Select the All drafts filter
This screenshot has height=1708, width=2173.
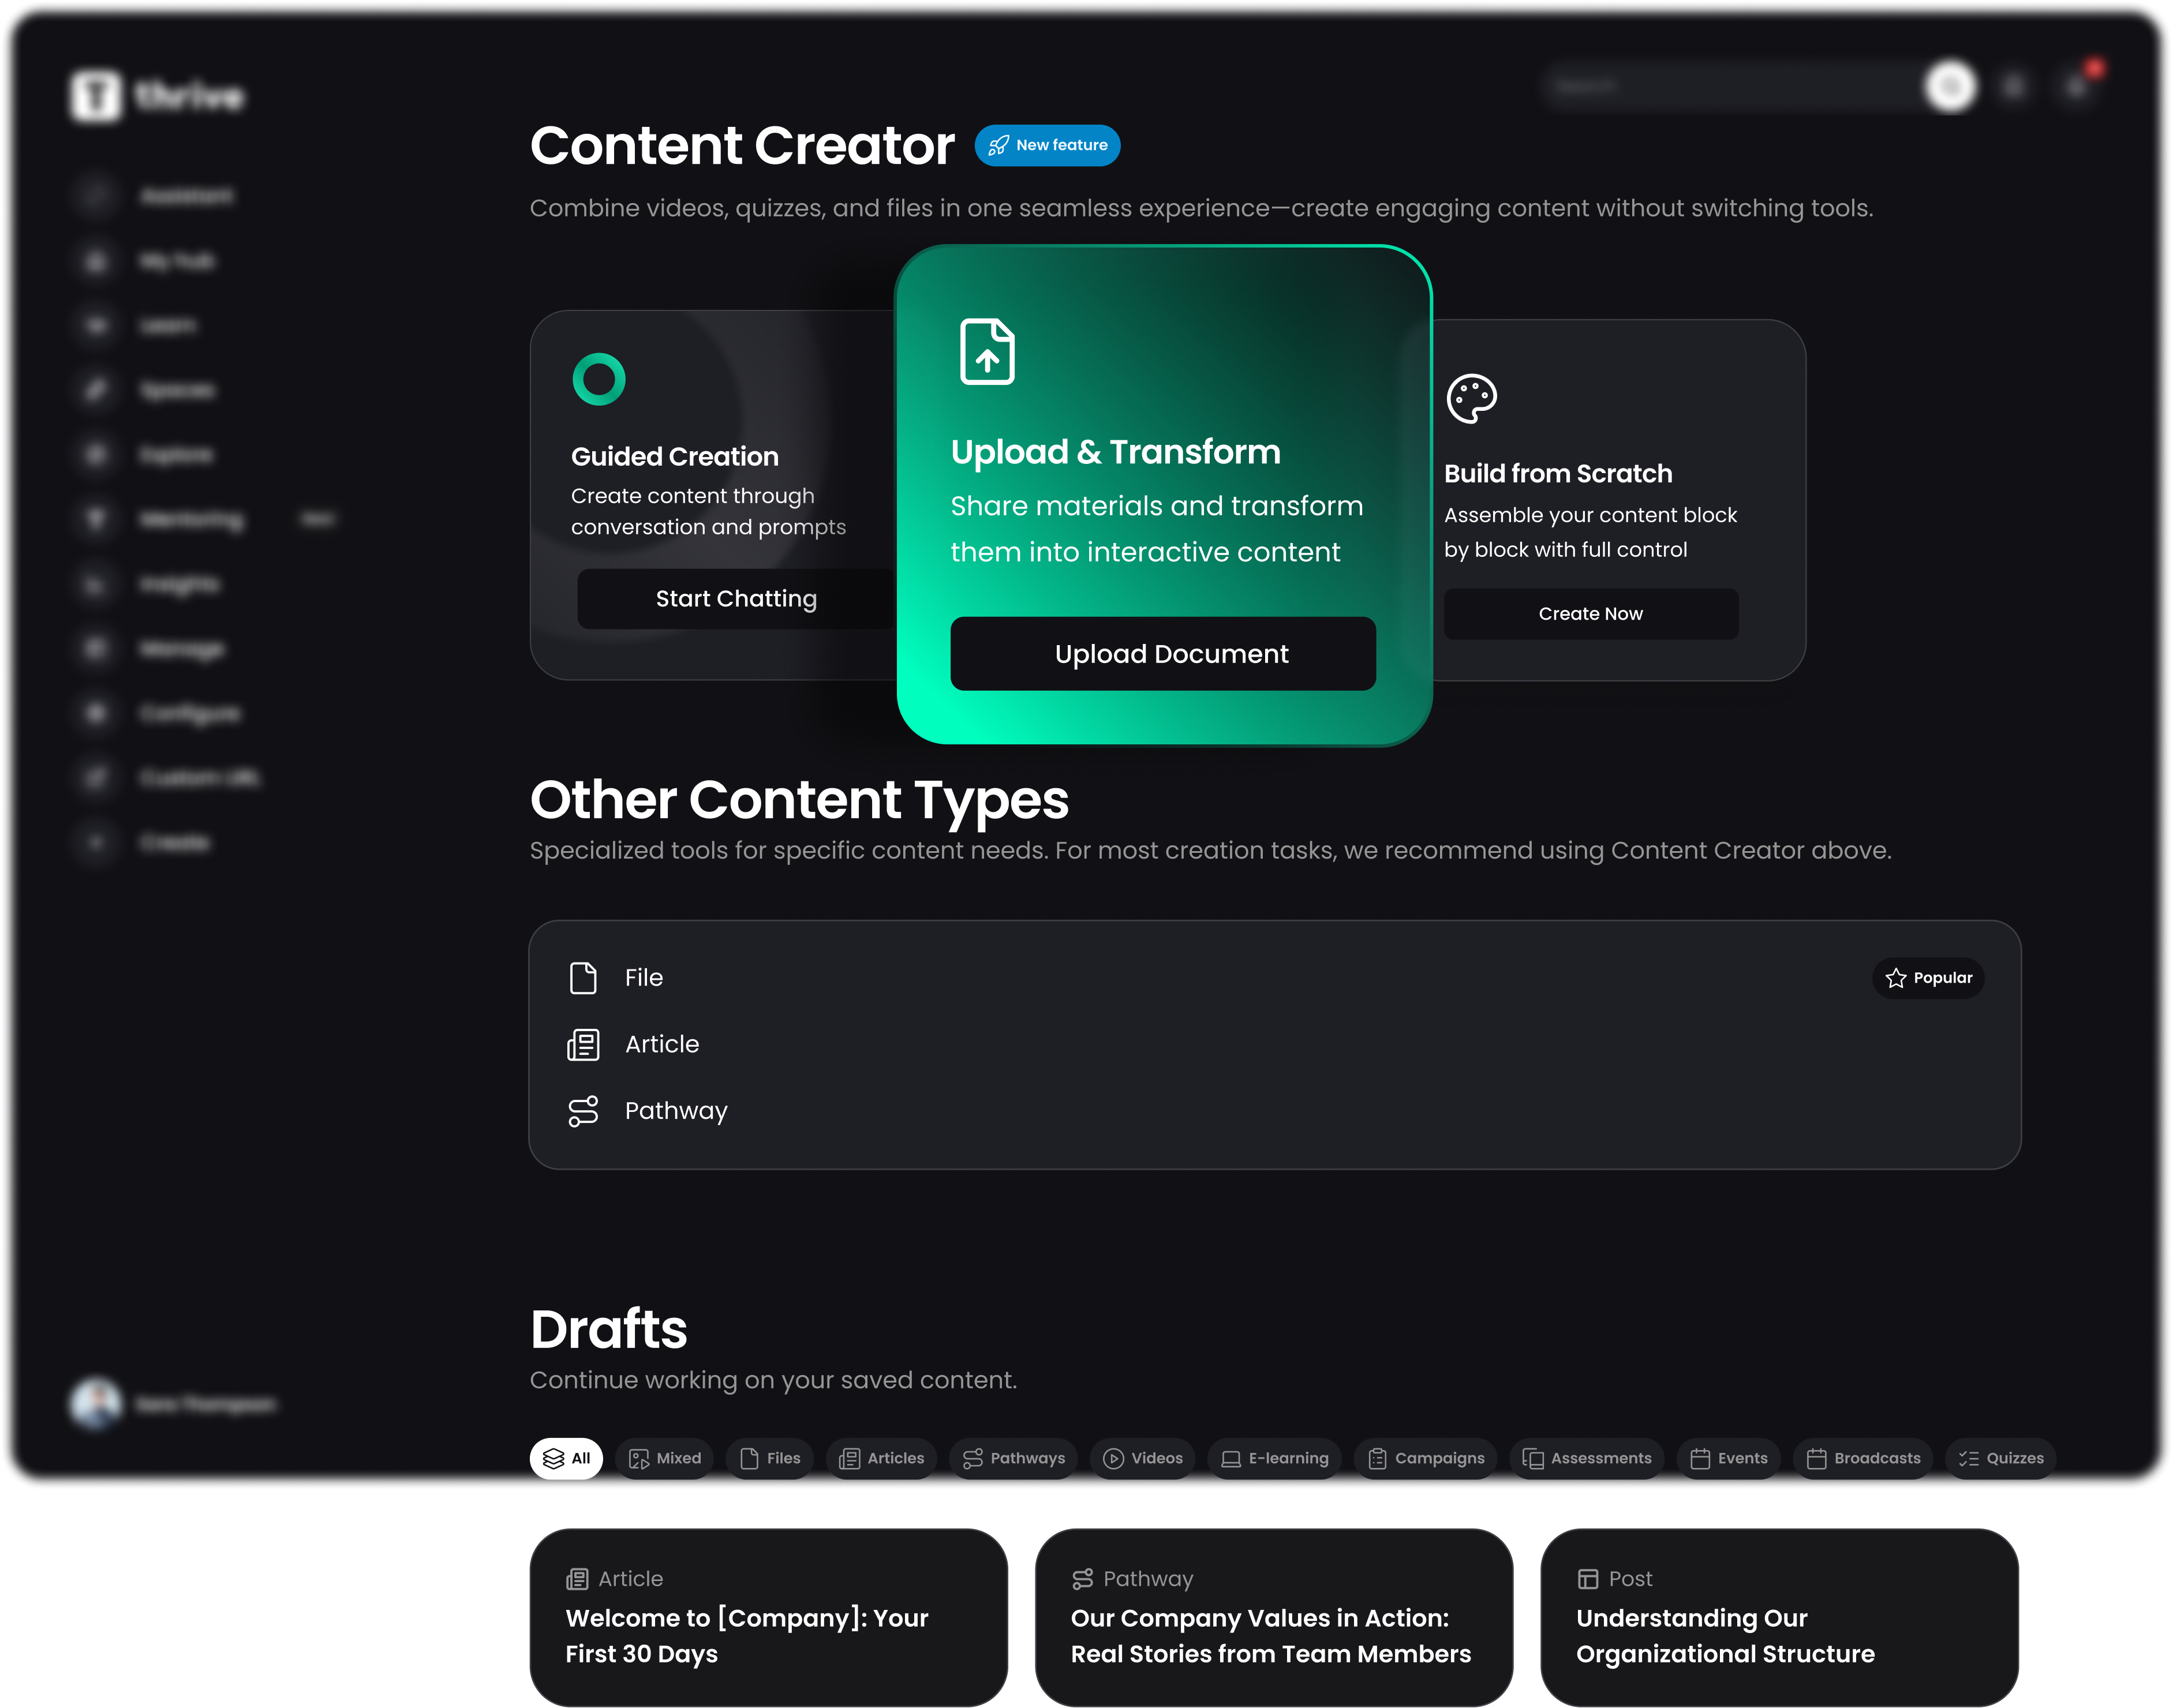(x=566, y=1459)
